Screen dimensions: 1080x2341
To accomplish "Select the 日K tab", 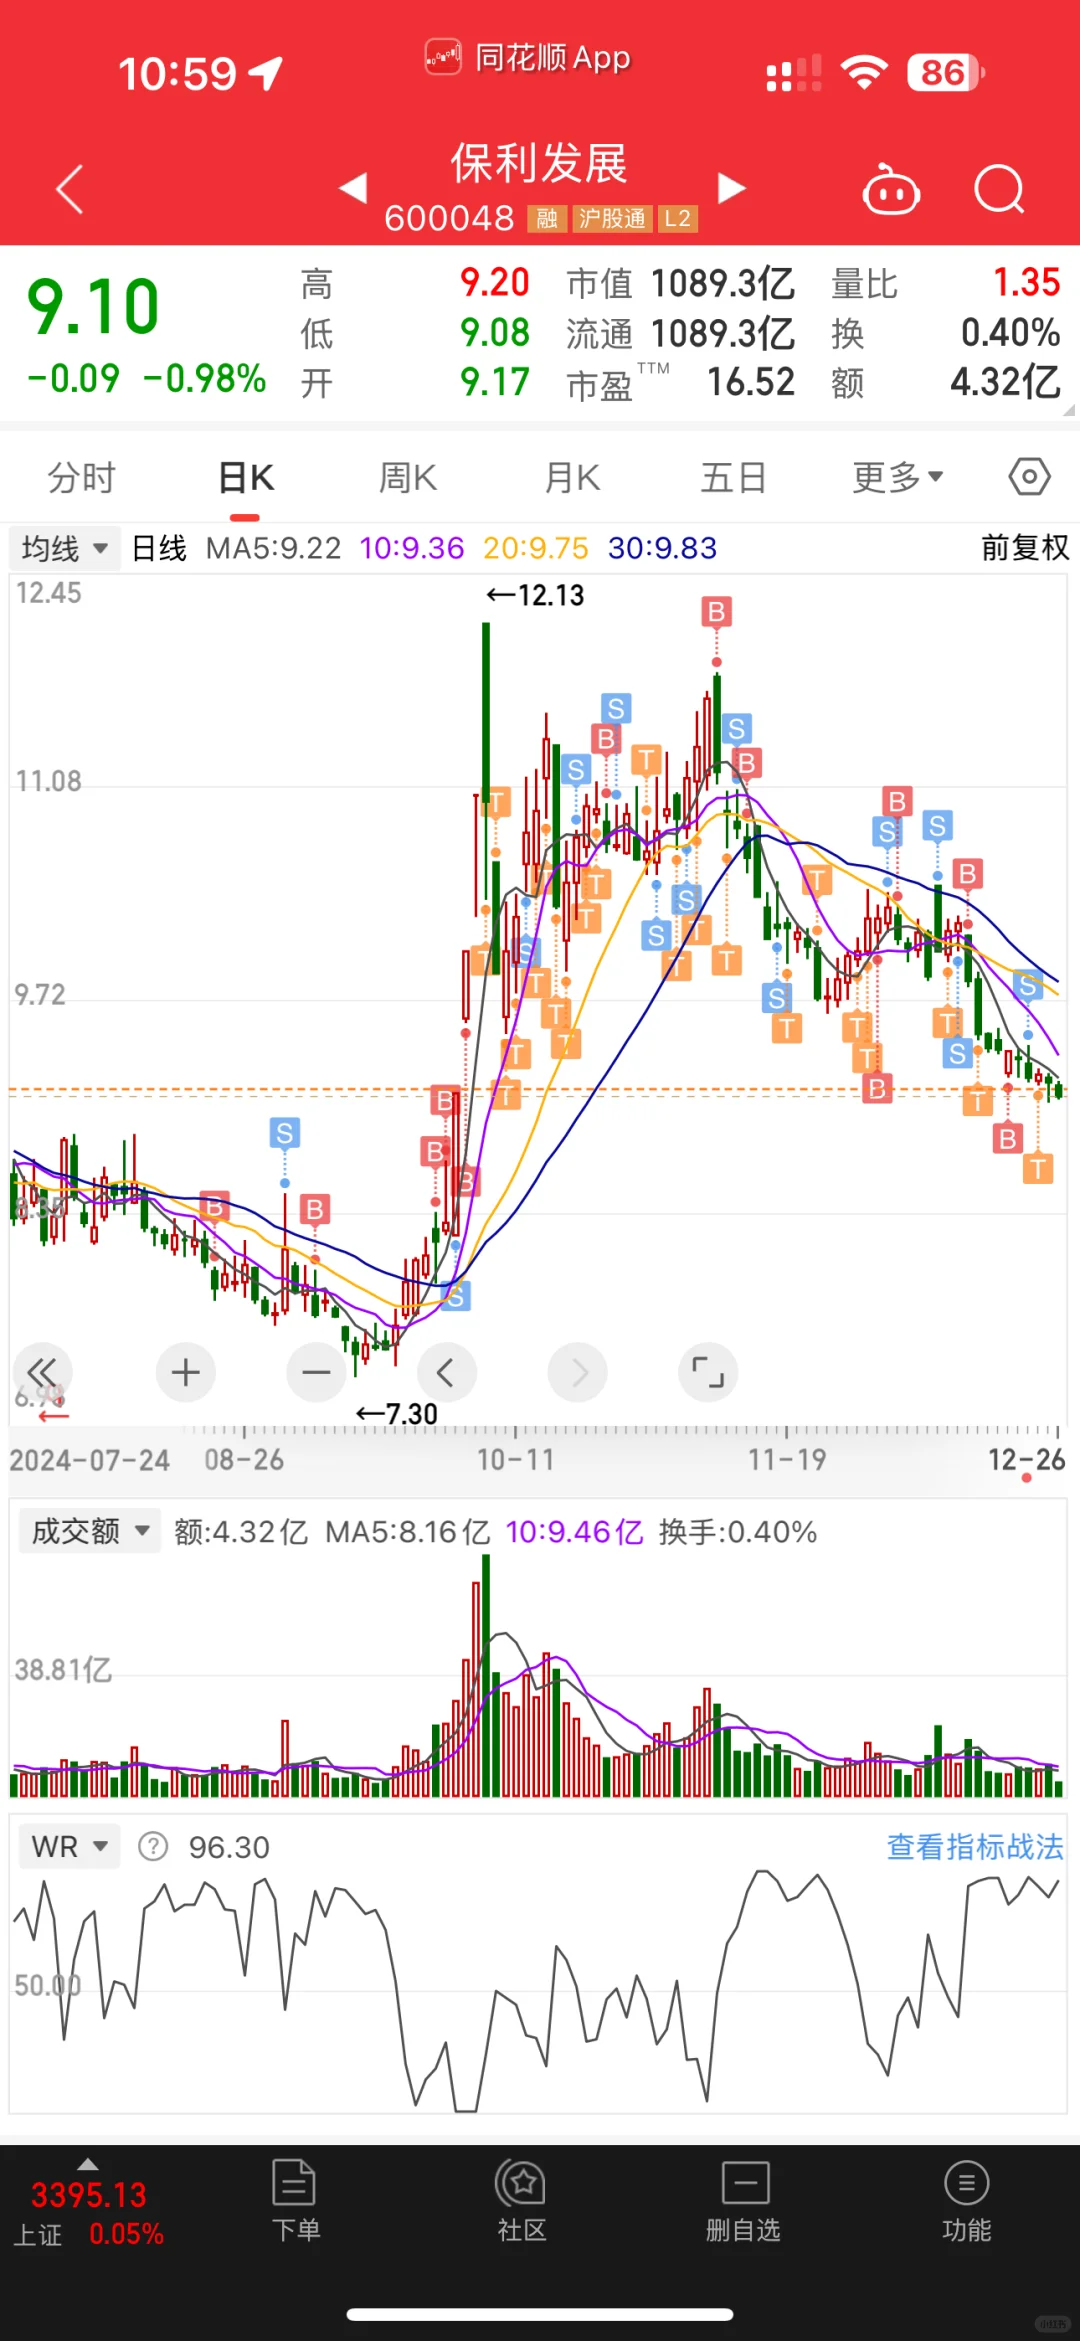I will [x=246, y=477].
